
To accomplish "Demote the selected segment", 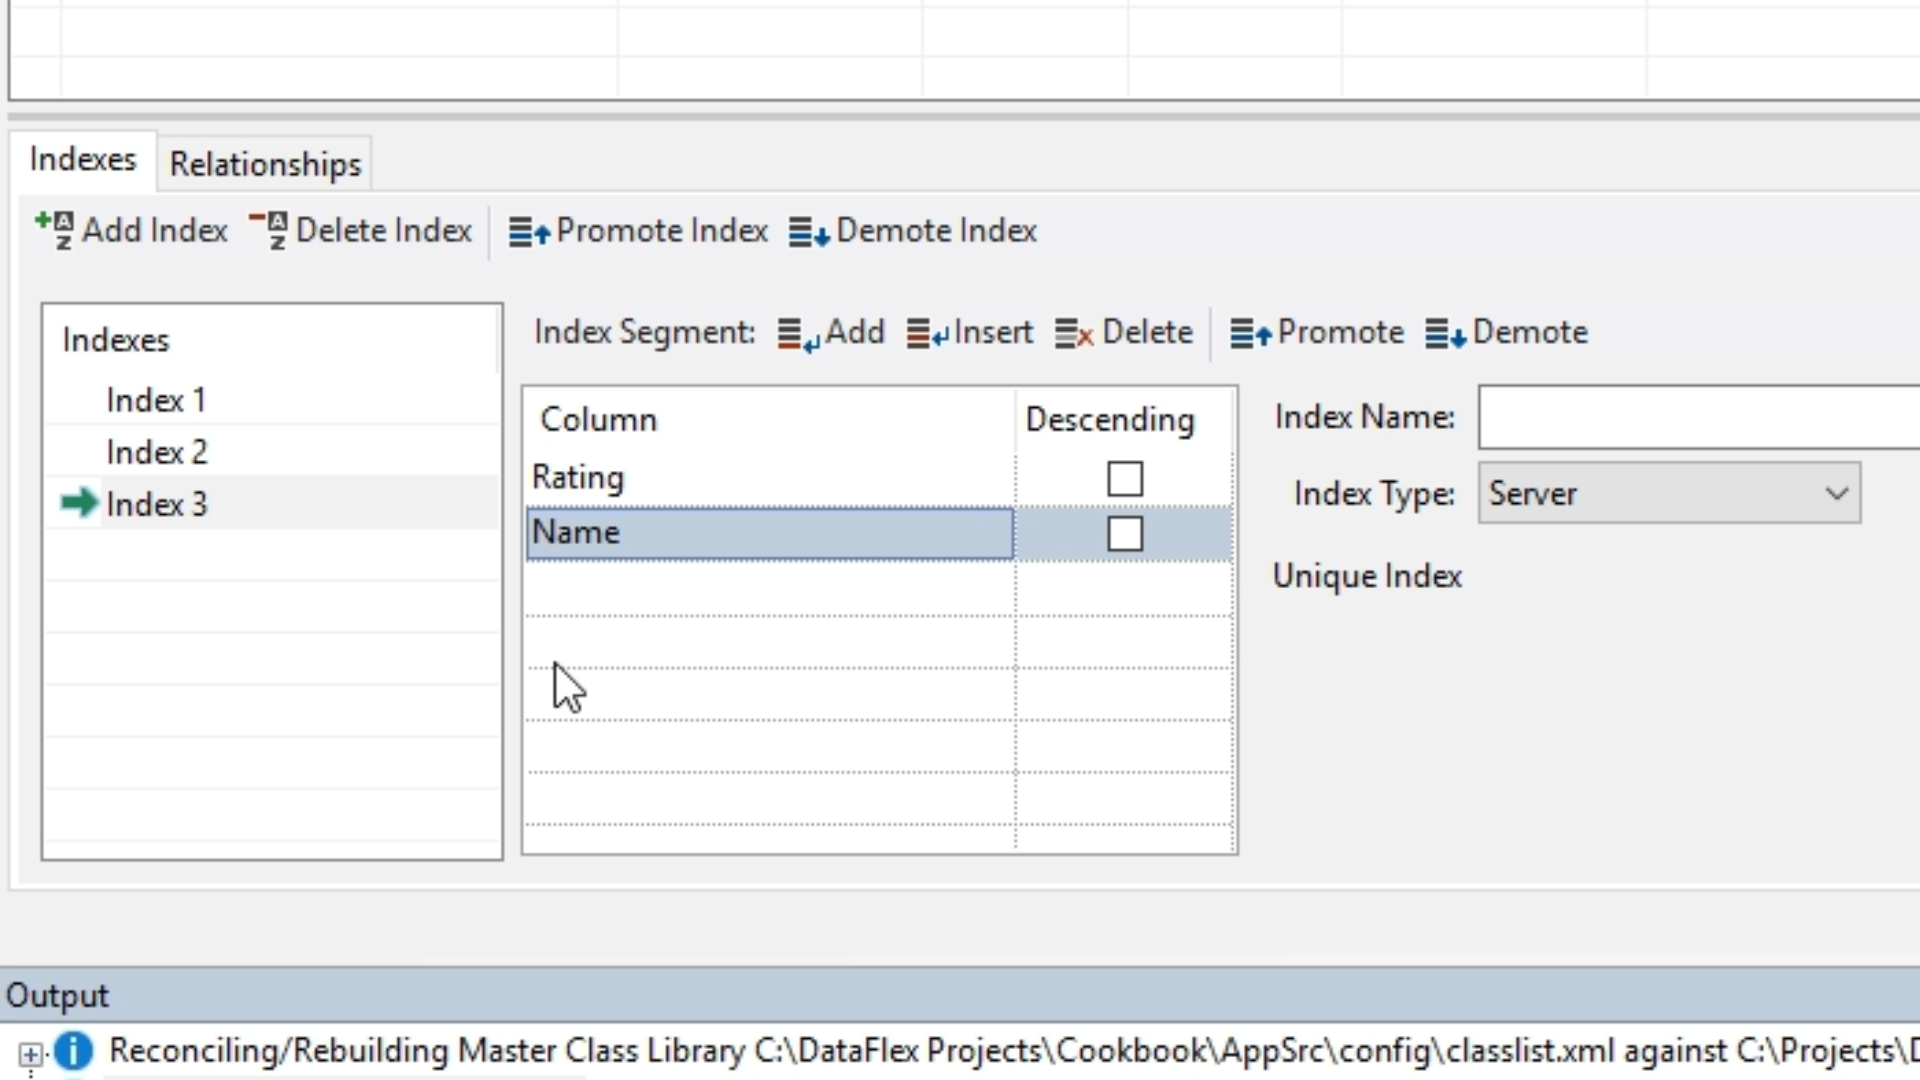I will 1507,332.
